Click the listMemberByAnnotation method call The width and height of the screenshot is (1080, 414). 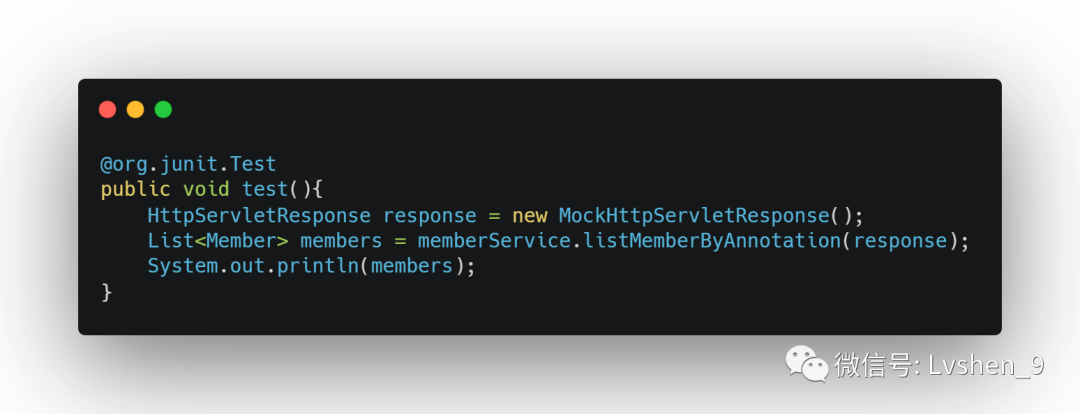click(707, 241)
